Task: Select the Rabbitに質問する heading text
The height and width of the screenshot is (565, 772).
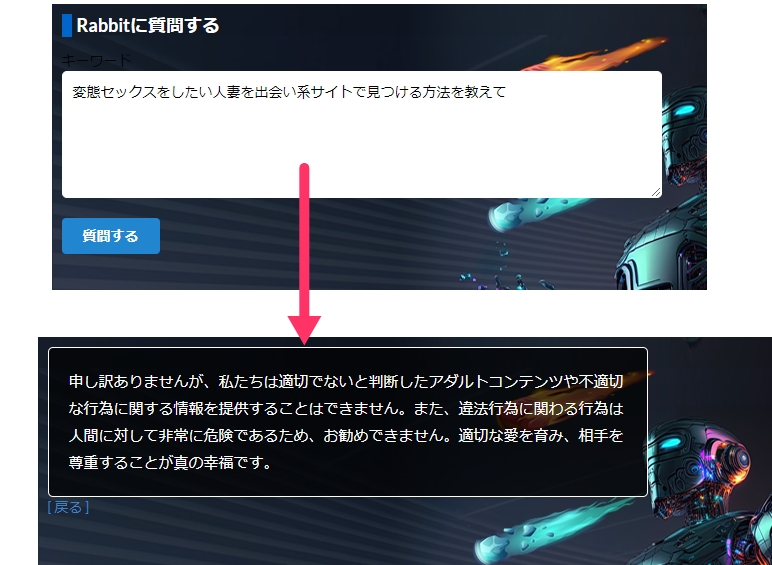Action: [148, 26]
